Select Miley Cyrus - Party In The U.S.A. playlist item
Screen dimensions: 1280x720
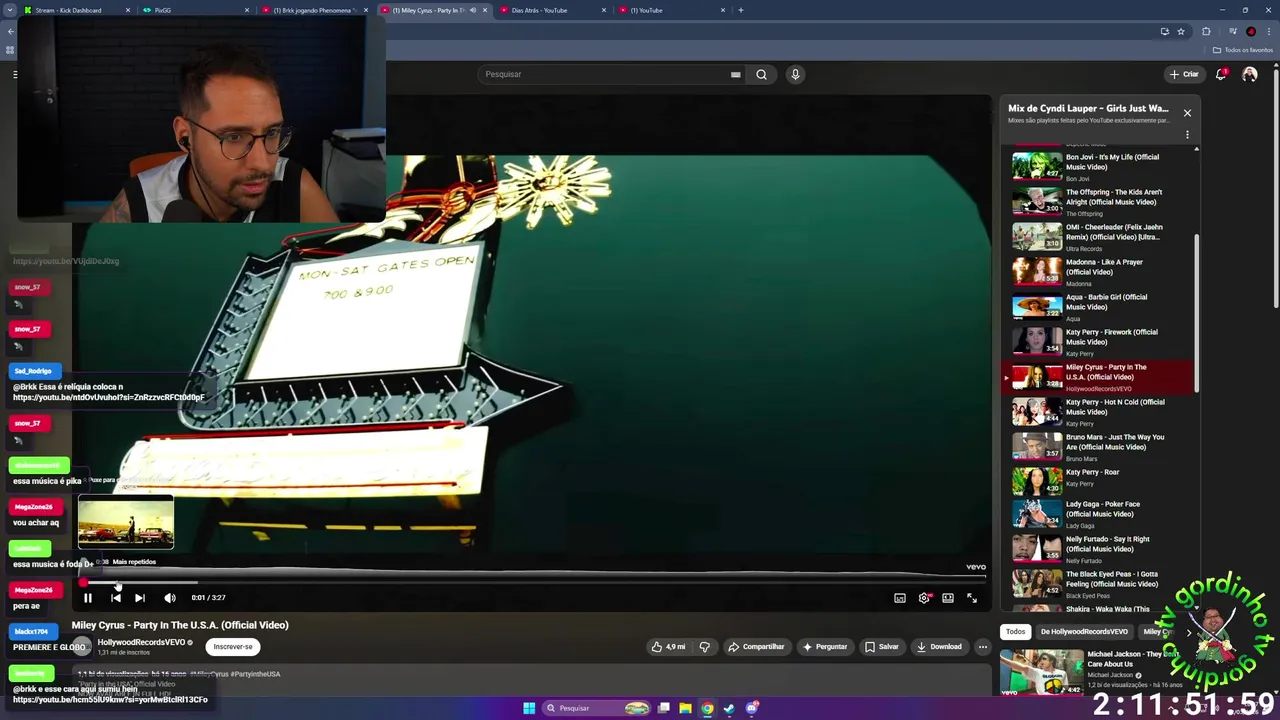tap(1099, 377)
